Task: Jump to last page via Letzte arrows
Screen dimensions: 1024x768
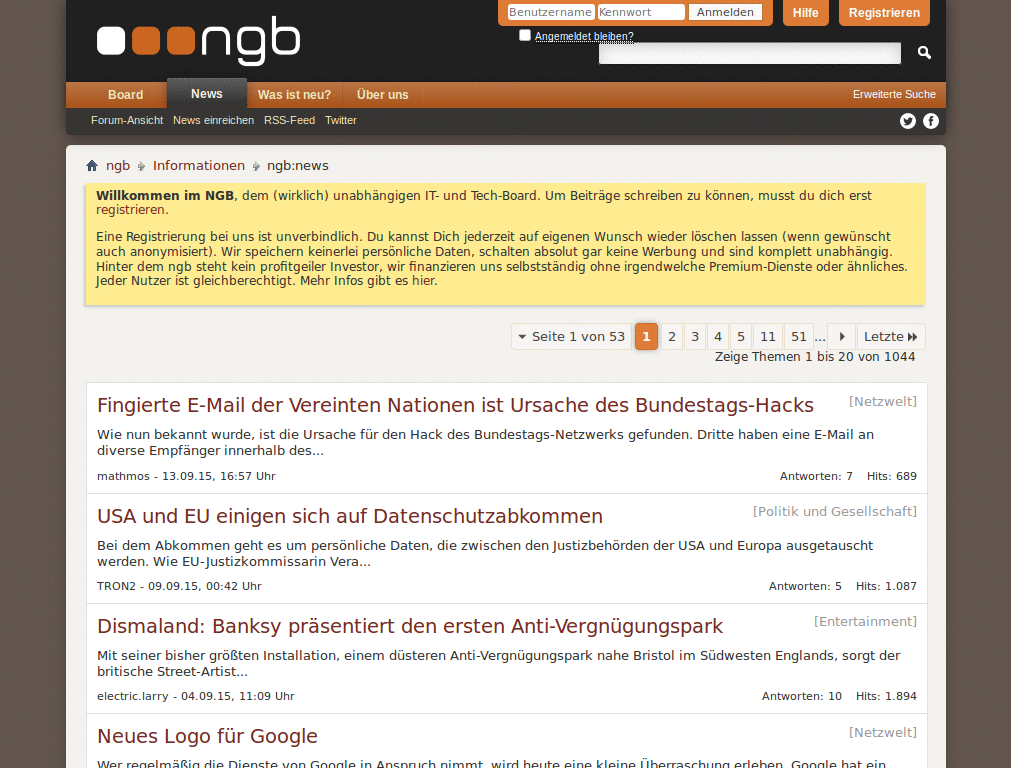Action: [x=889, y=336]
